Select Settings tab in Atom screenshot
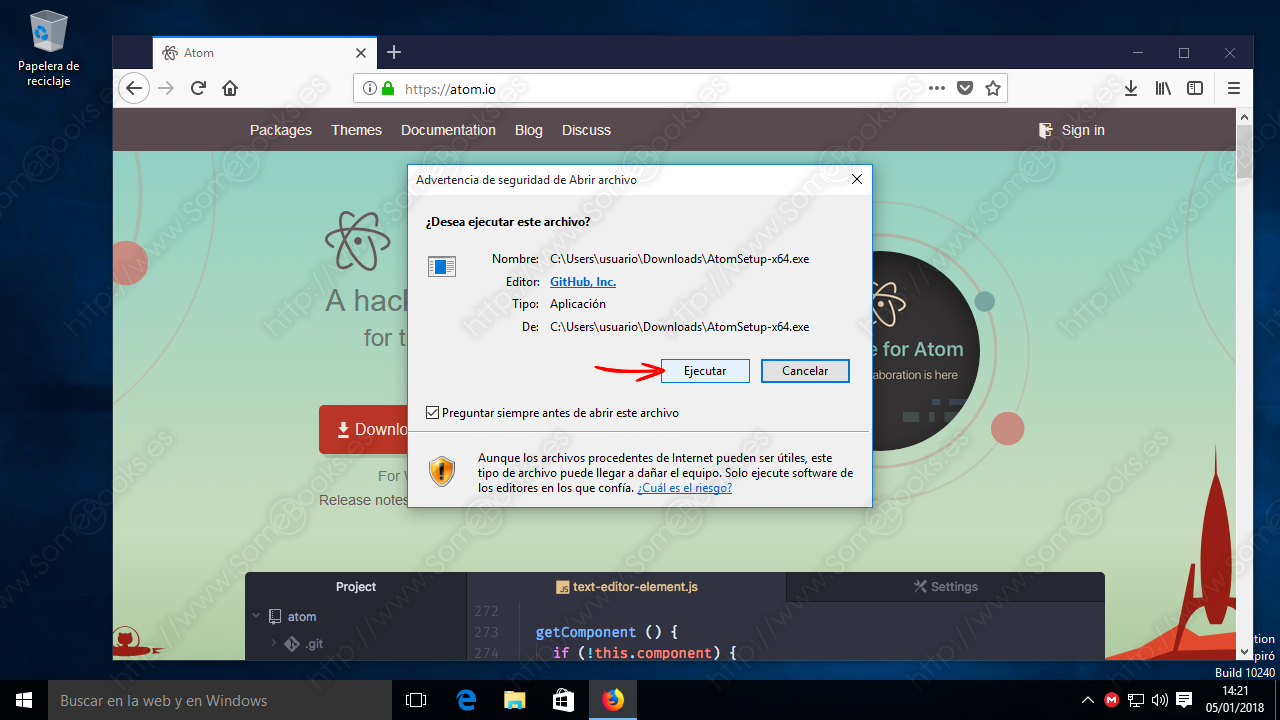Screen dimensions: 1280x720 [945, 587]
